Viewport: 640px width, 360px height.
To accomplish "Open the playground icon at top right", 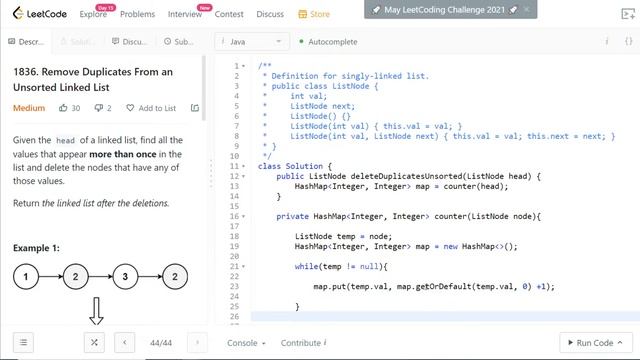I will (628, 14).
